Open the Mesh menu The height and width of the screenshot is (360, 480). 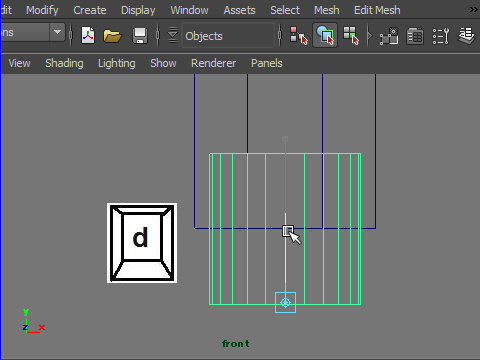point(326,10)
